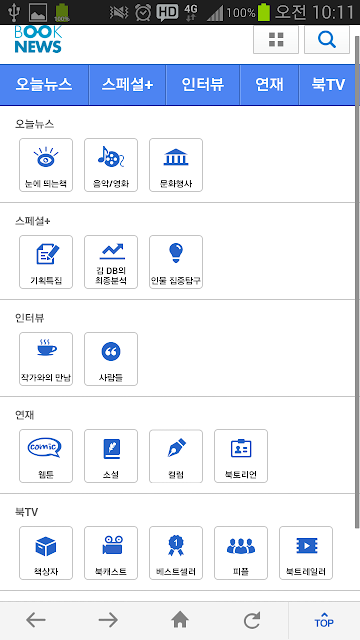The width and height of the screenshot is (360, 640).
Task: Open the 눈에 띄는책 eye icon tile
Action: click(x=46, y=165)
